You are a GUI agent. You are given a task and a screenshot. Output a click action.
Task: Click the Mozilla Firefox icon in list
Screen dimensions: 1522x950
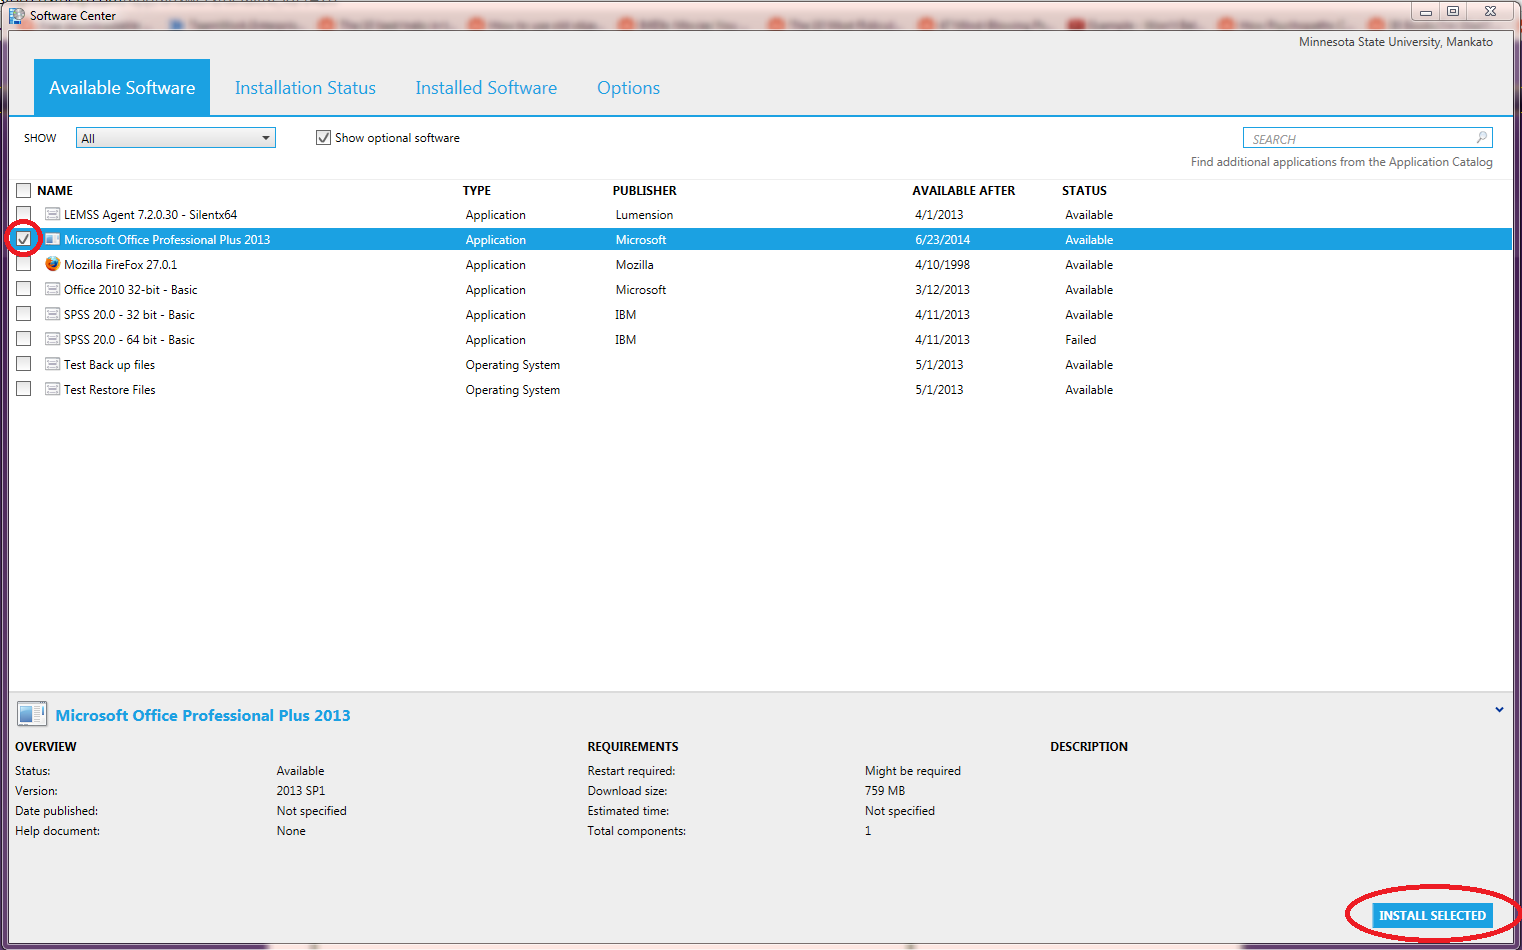(x=52, y=264)
